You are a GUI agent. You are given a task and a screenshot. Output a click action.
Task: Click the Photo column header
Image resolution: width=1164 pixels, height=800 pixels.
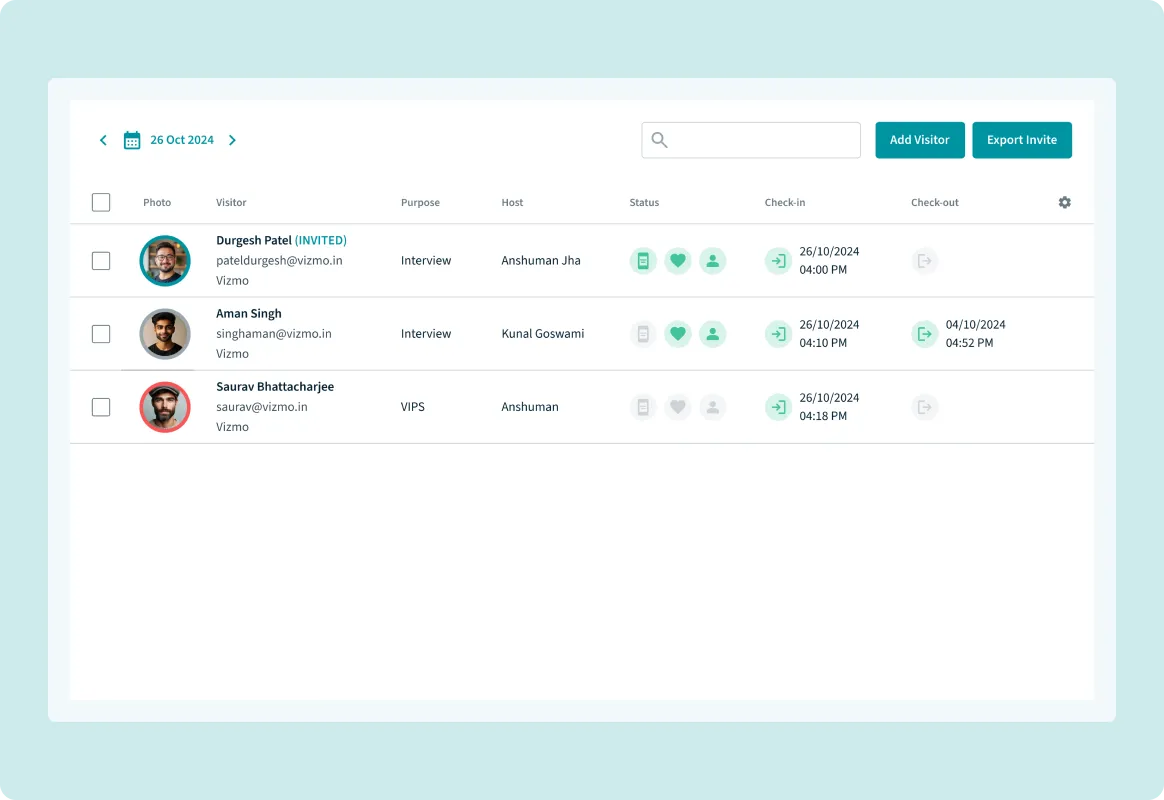[x=157, y=203]
